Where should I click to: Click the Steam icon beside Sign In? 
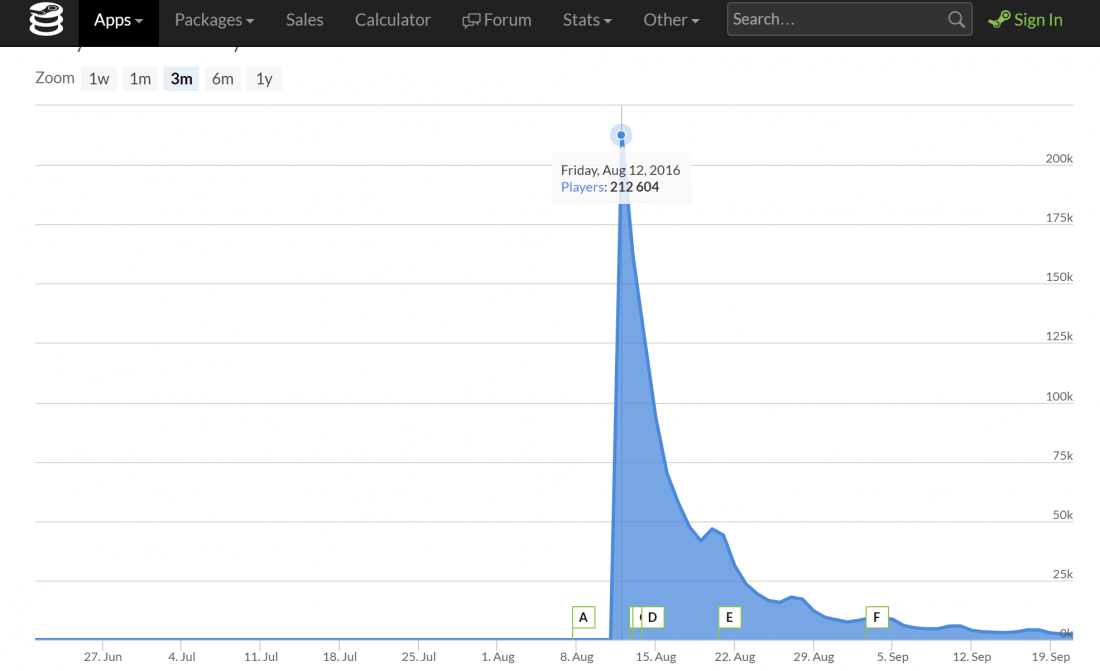pos(998,20)
